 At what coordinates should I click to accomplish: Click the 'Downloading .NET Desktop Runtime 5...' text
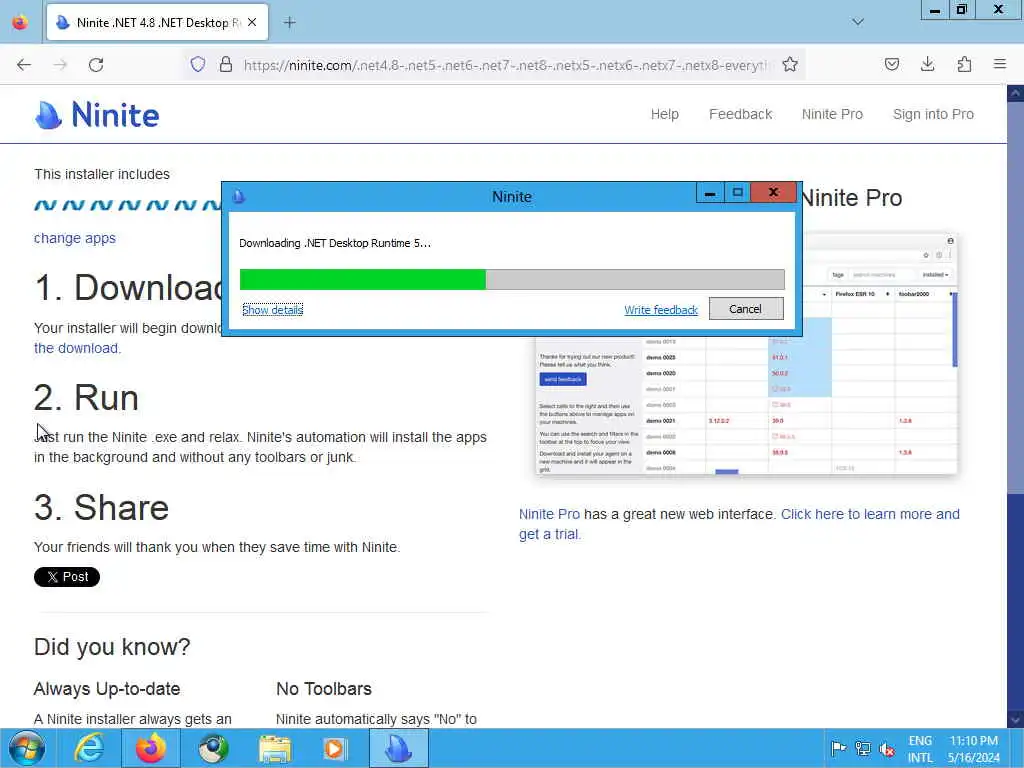(335, 243)
